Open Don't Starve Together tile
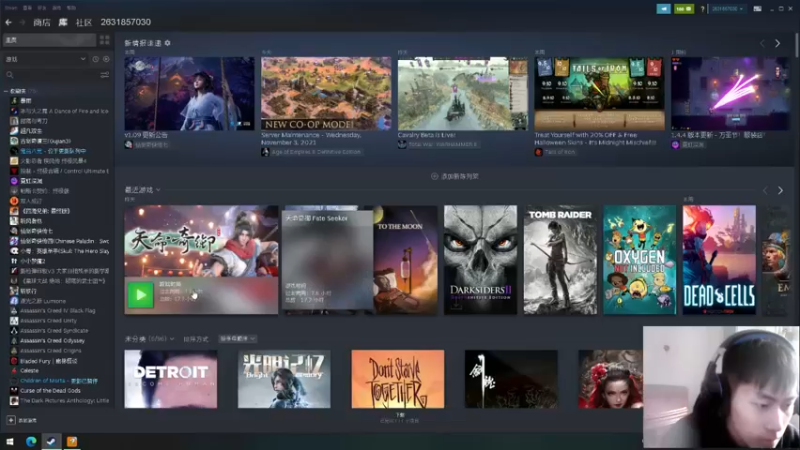This screenshot has height=450, width=800. pyautogui.click(x=398, y=379)
